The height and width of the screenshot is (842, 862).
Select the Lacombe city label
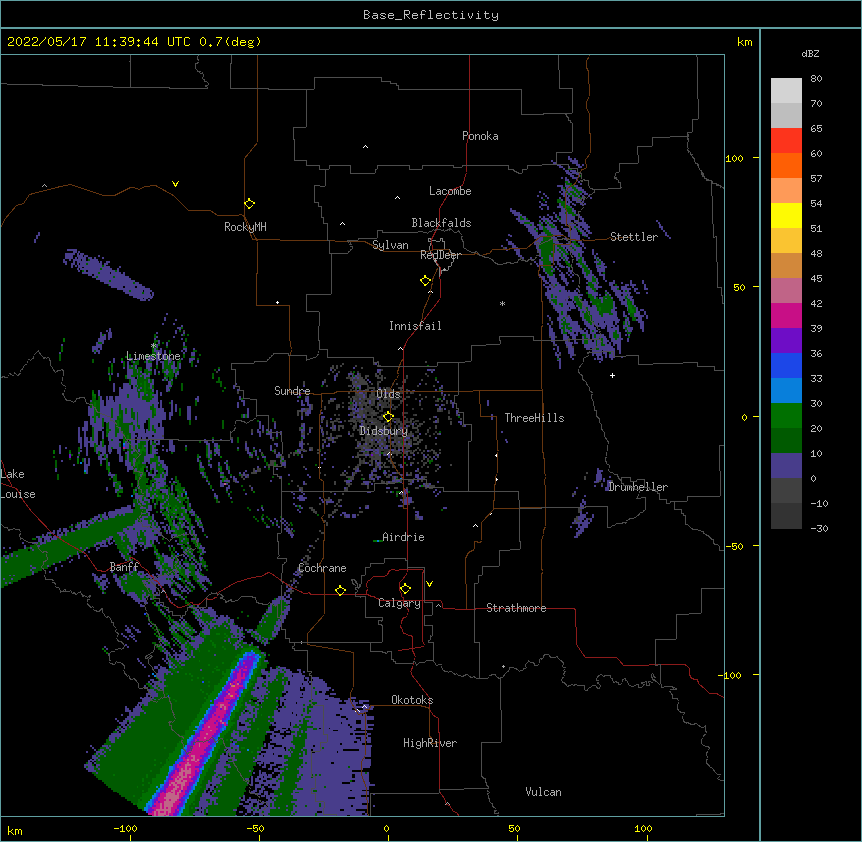coord(450,191)
